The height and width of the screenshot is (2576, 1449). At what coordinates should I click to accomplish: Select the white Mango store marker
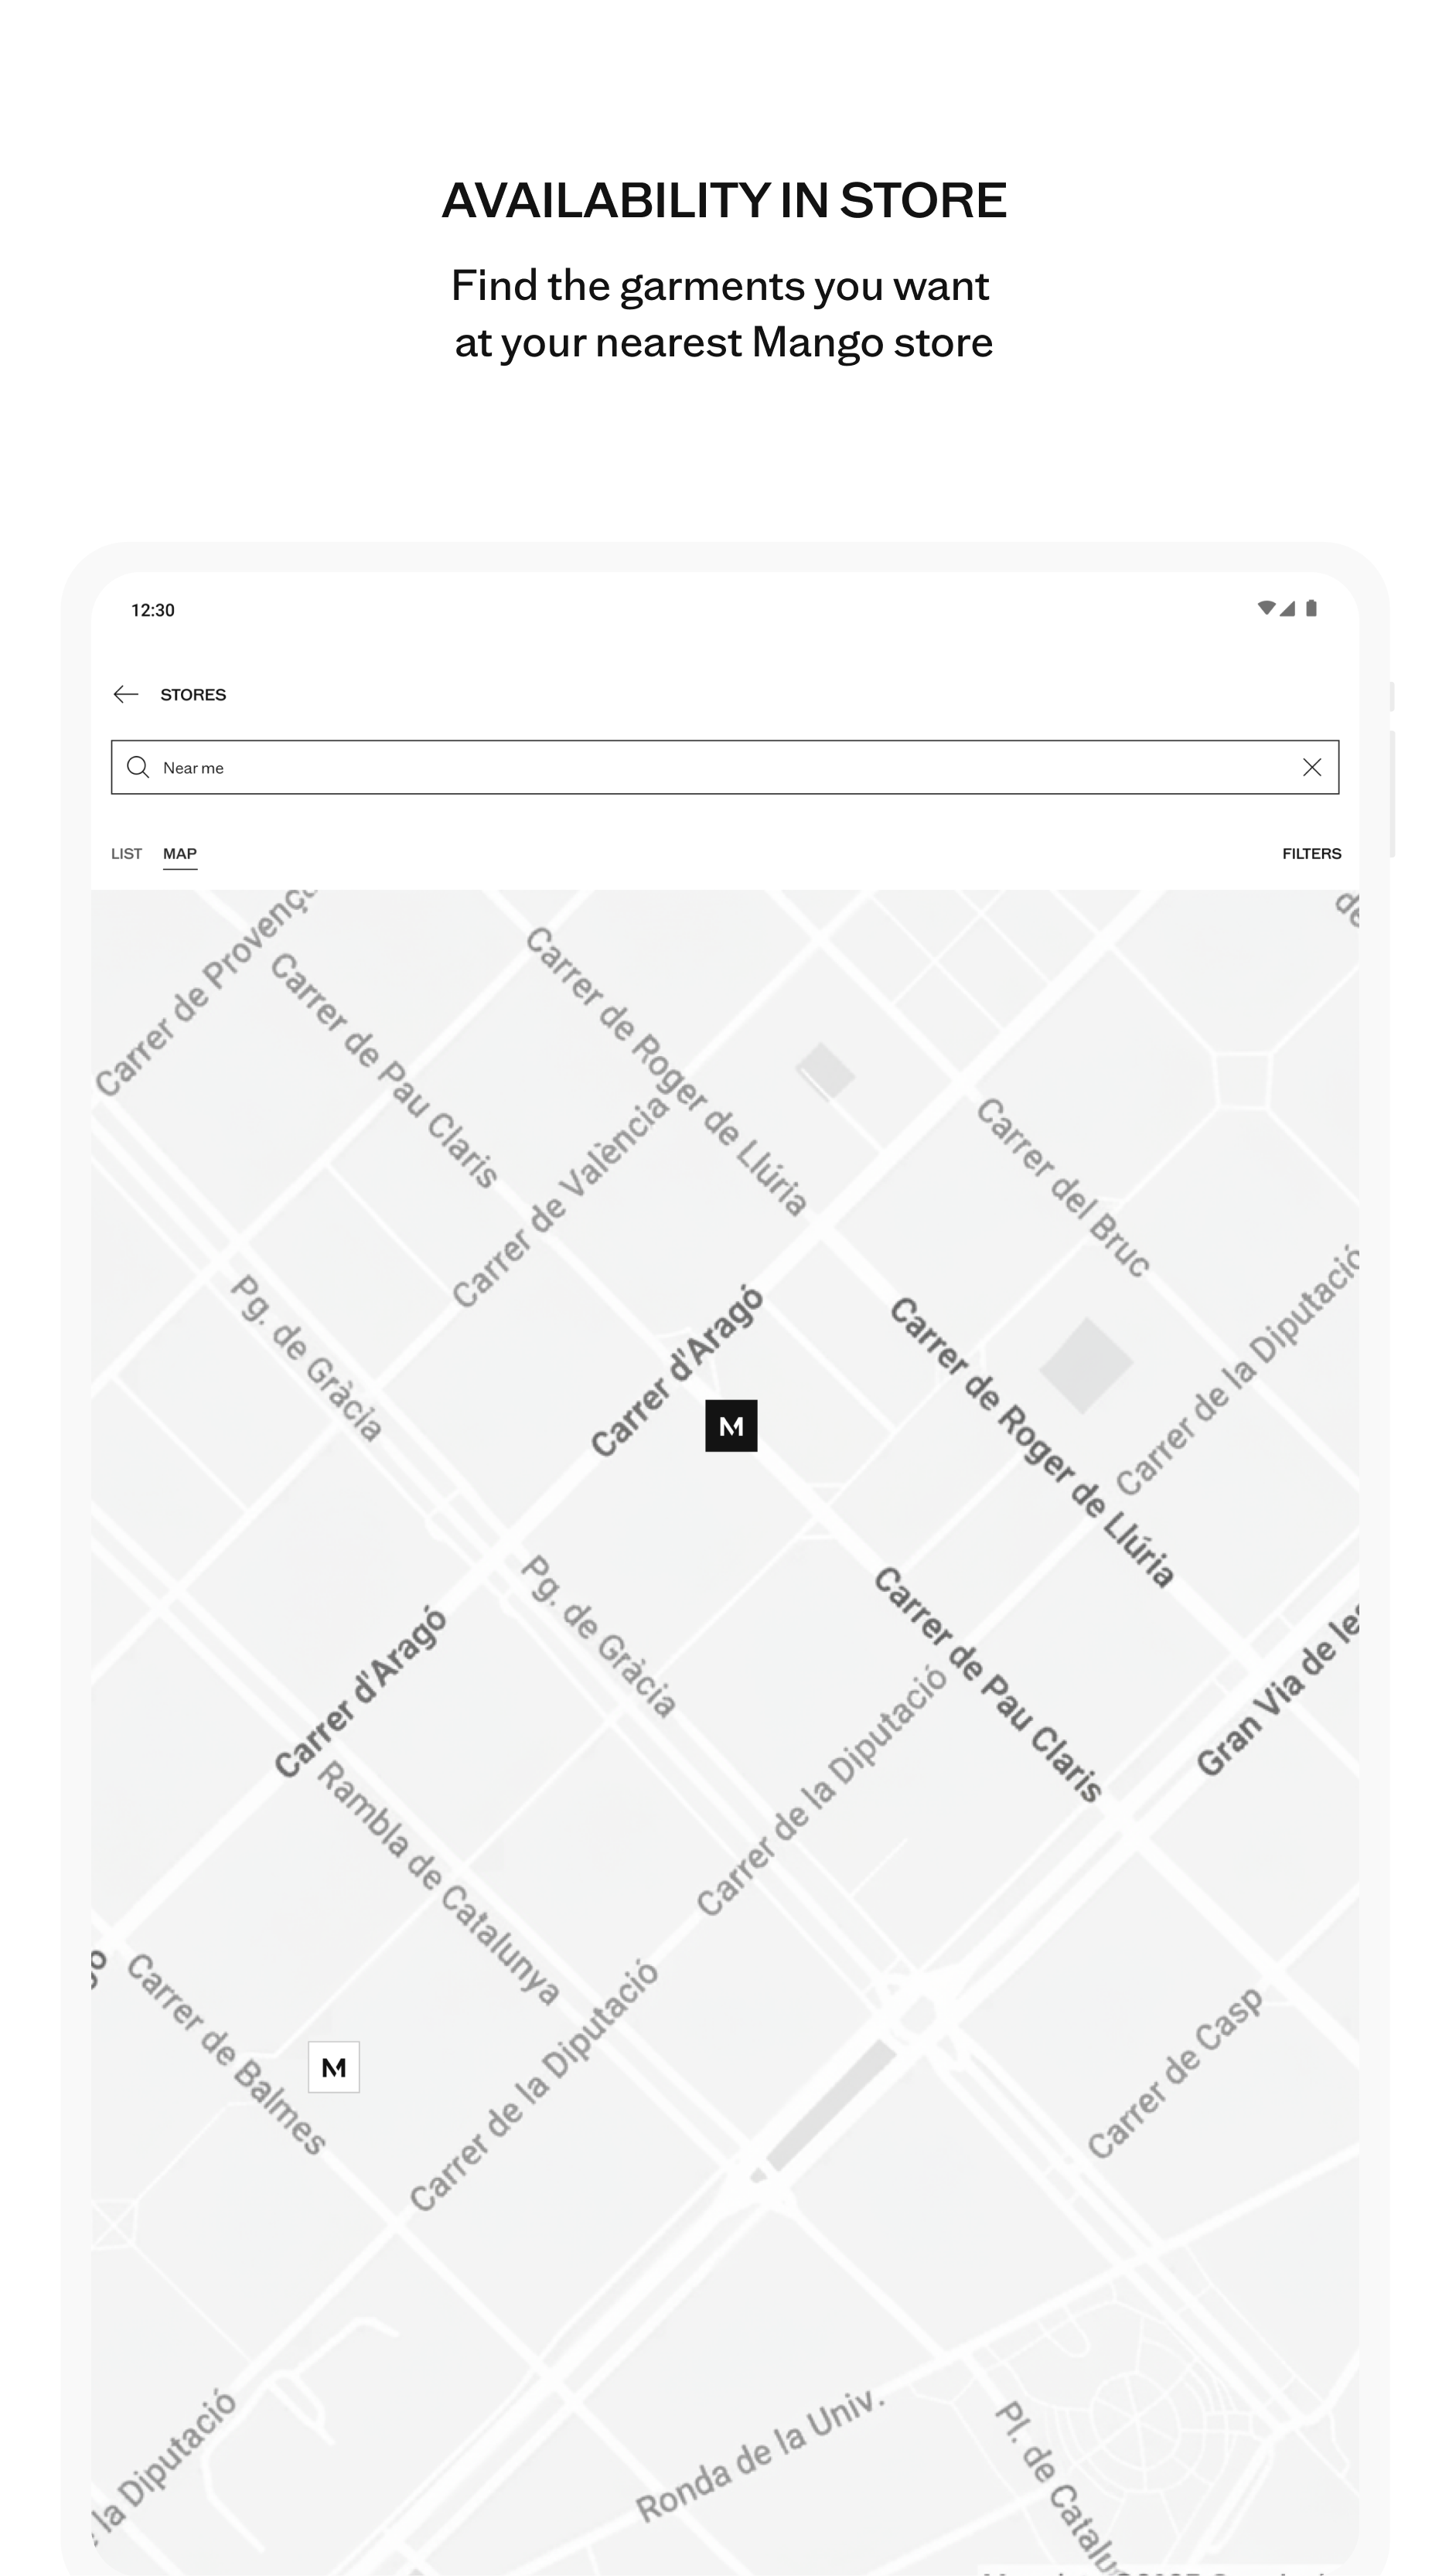334,2067
